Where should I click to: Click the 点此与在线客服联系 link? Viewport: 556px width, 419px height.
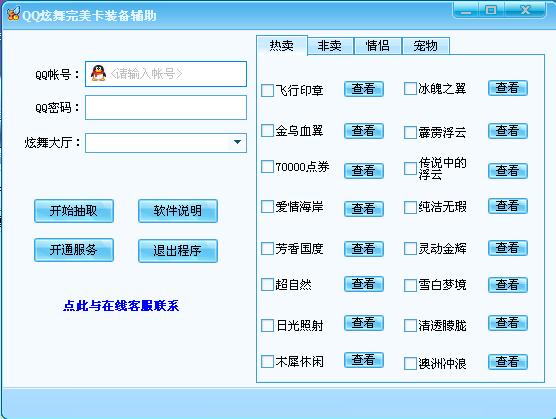click(x=121, y=306)
